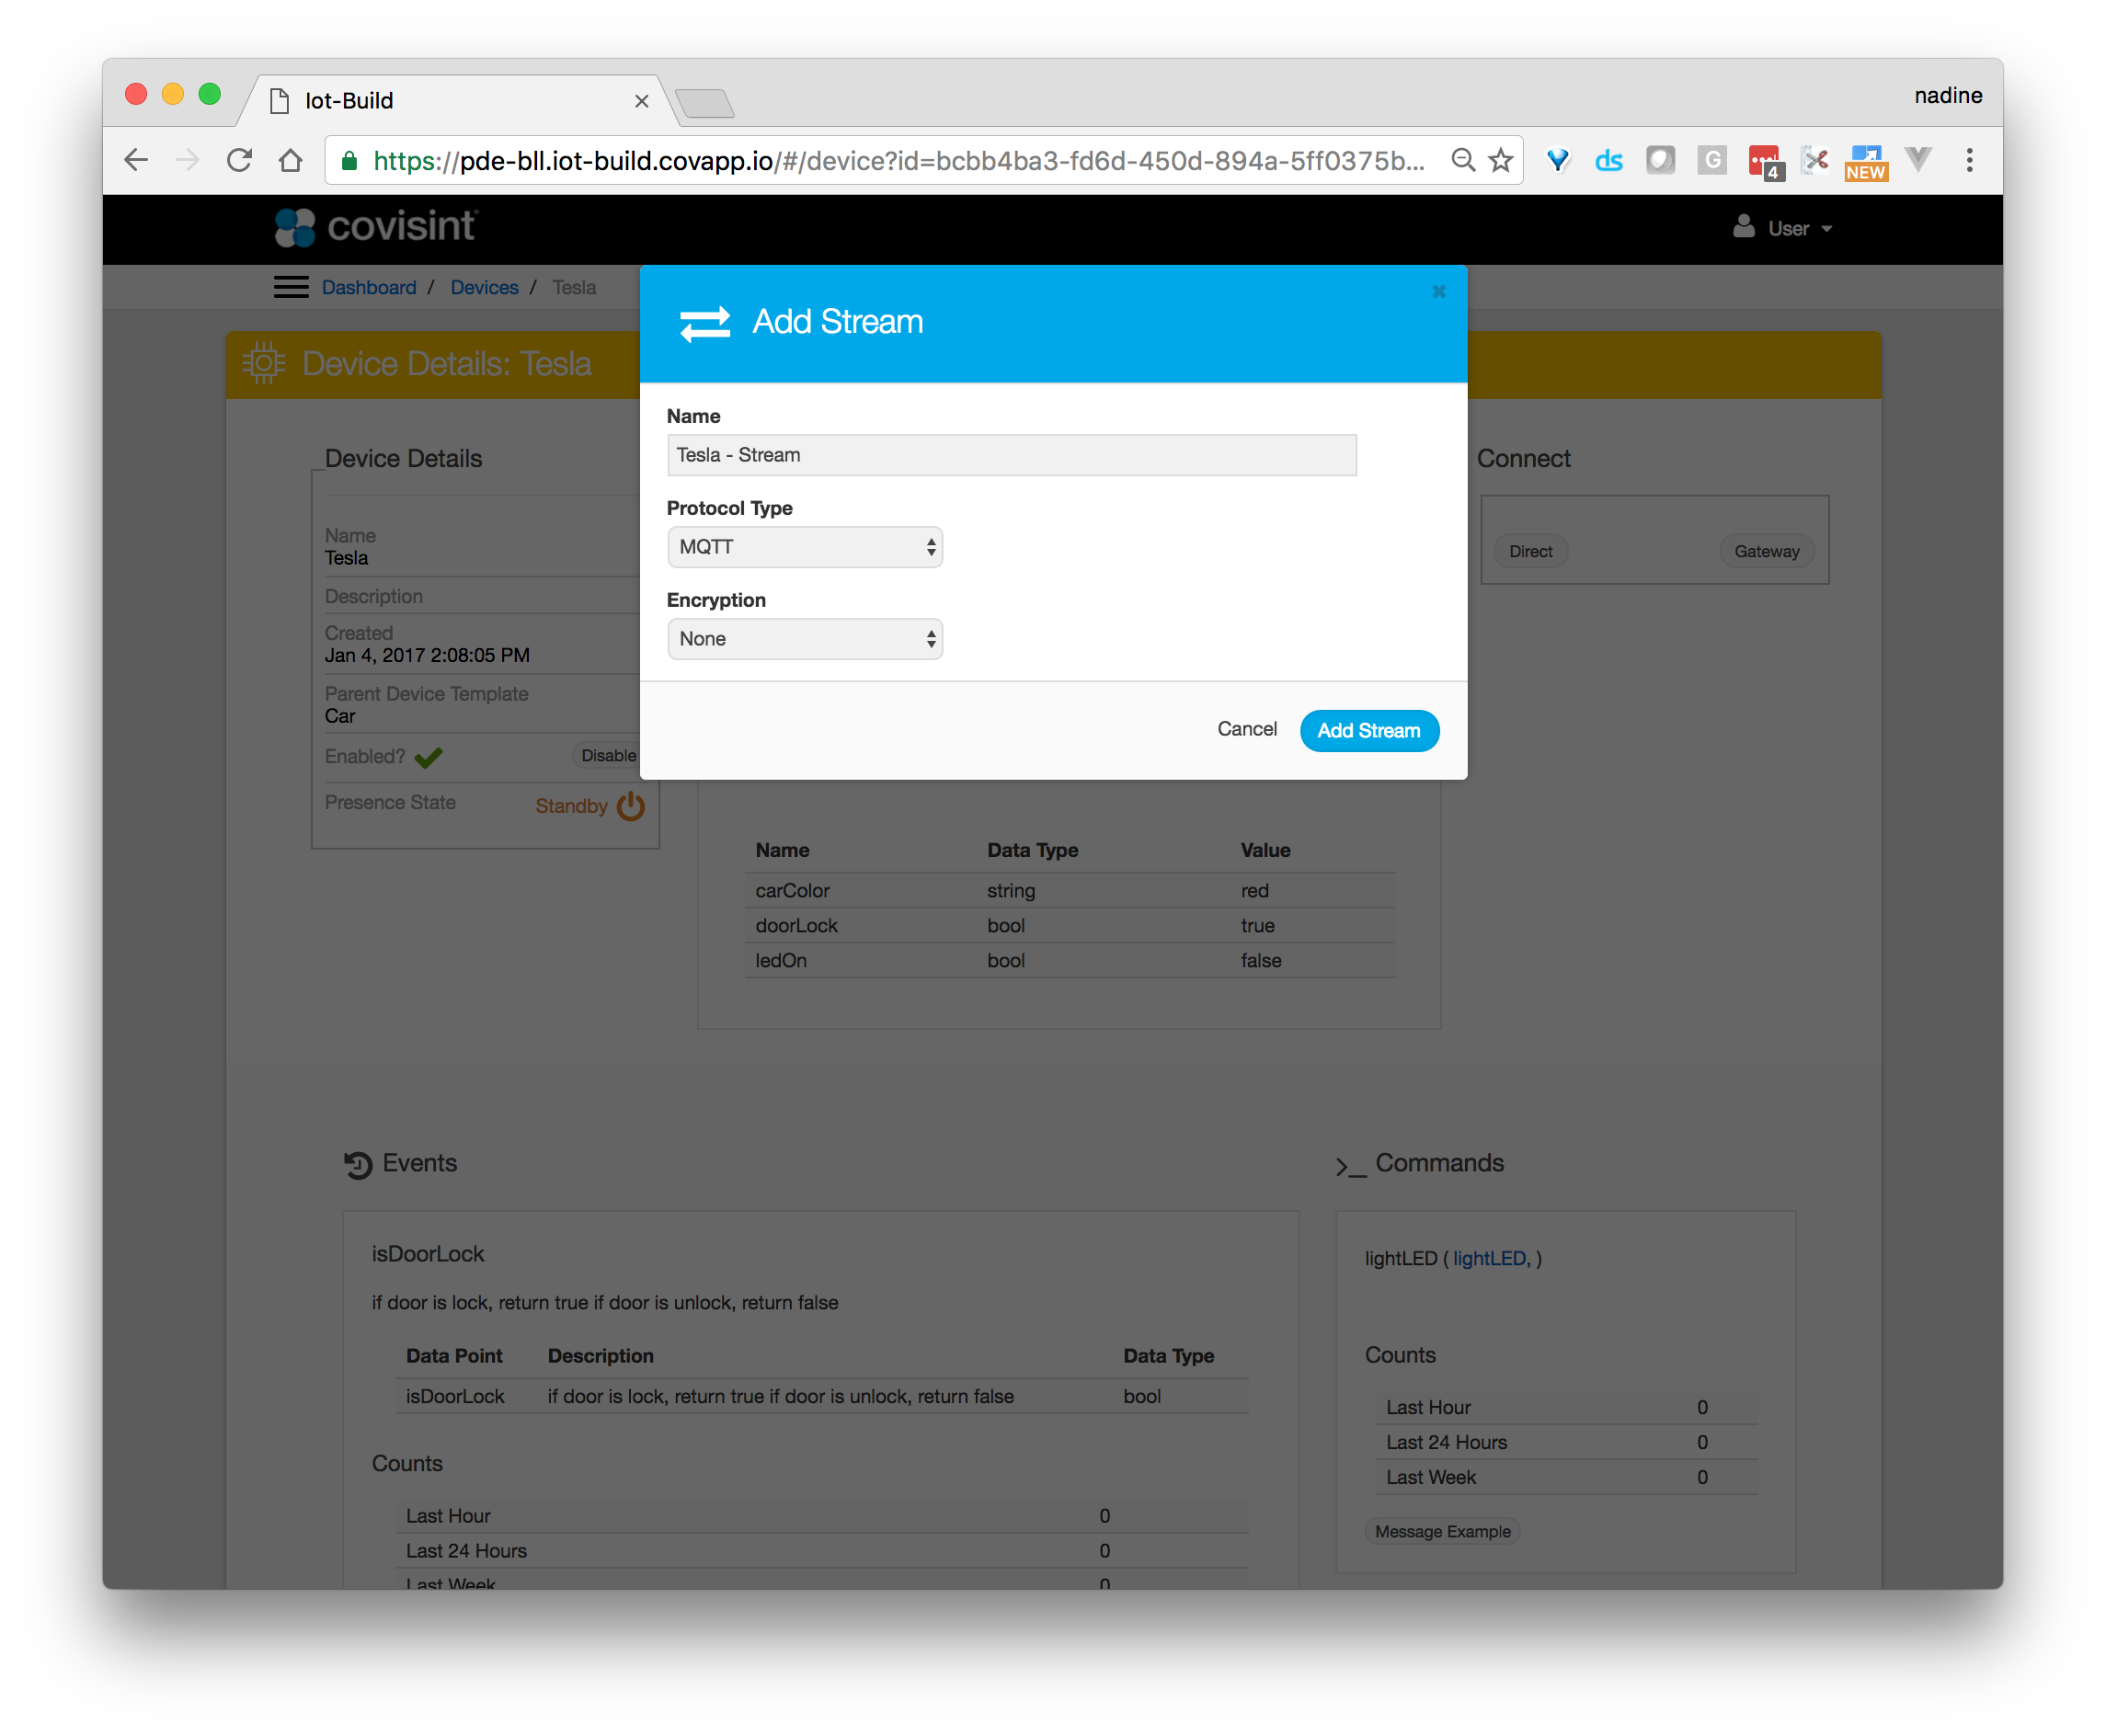The height and width of the screenshot is (1736, 2106).
Task: Click the blue Add Stream button
Action: point(1368,731)
